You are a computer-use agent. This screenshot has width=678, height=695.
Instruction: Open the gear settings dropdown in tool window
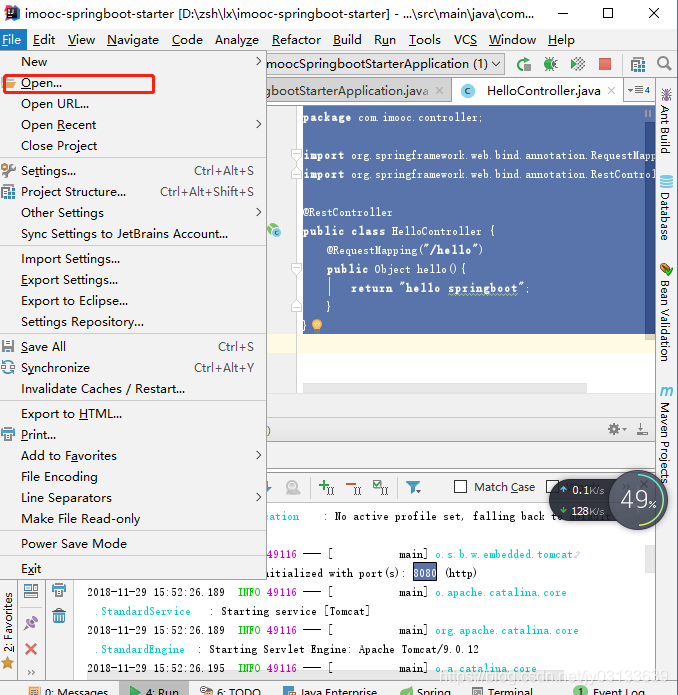pyautogui.click(x=616, y=429)
